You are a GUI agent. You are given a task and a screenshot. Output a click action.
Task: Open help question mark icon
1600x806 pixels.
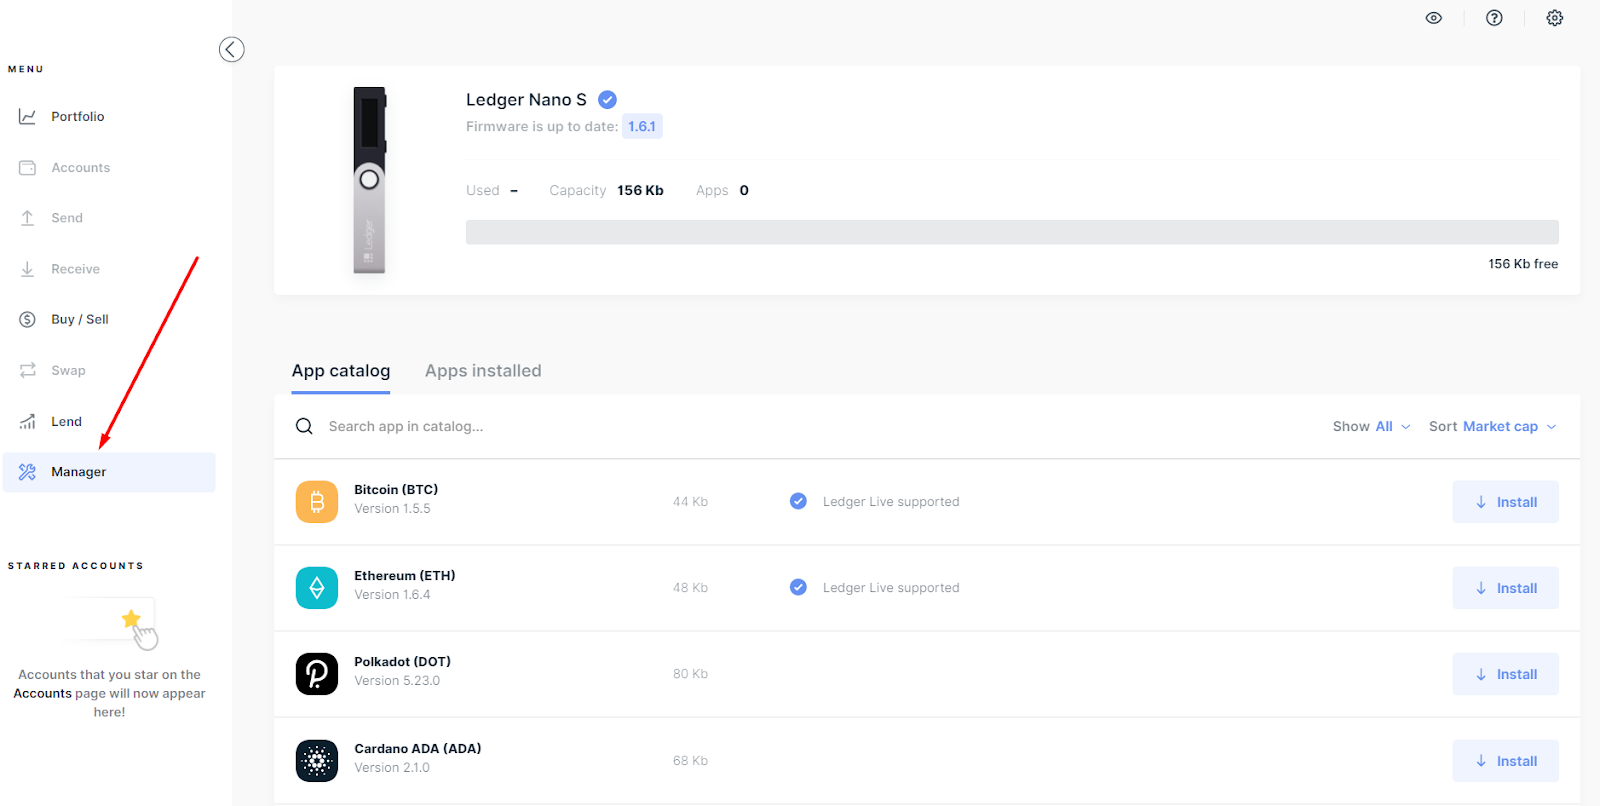coord(1494,18)
